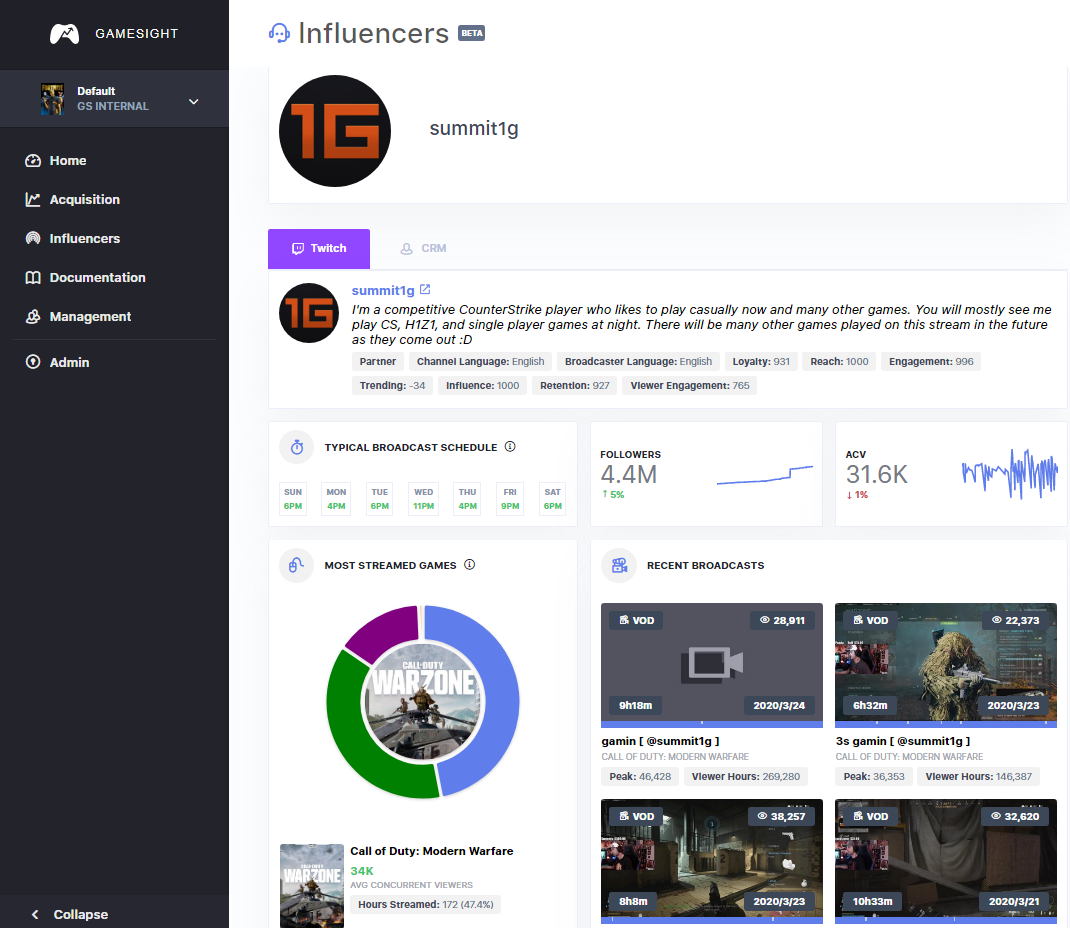
Task: Click the Hours Streamed: 172 (47.4%) tag
Action: tap(426, 904)
